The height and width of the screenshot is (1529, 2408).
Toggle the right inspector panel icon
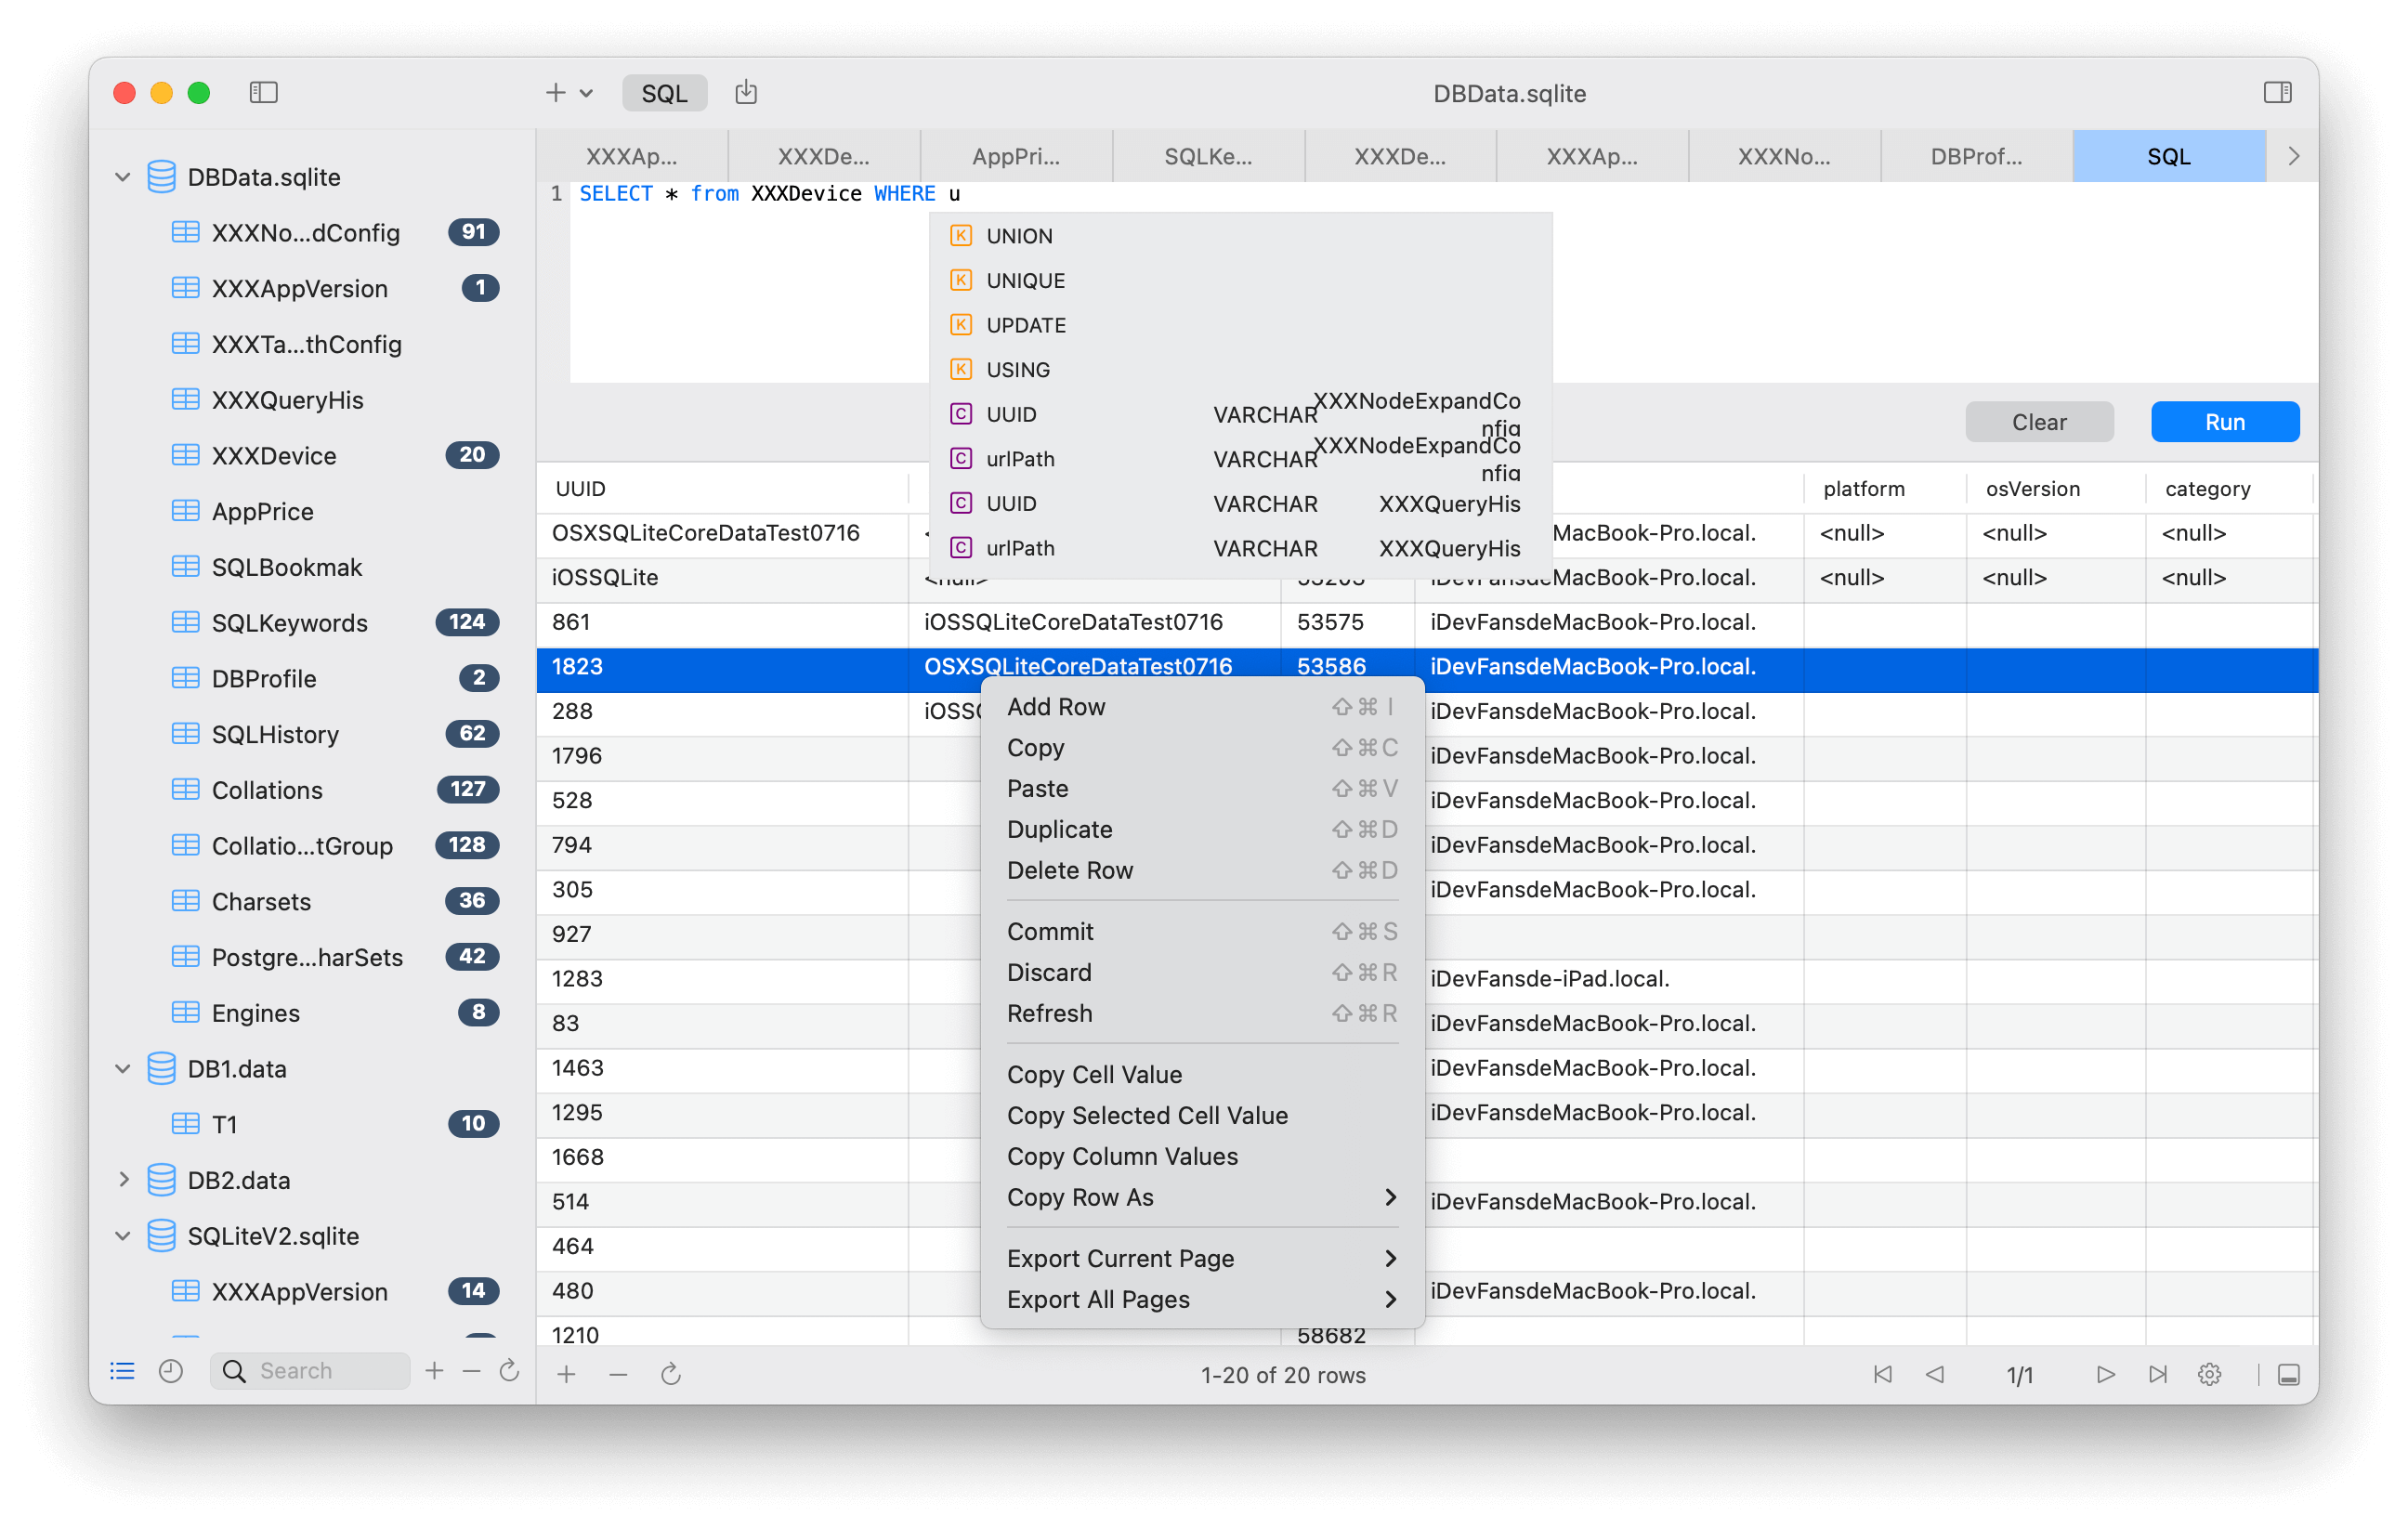[2277, 93]
